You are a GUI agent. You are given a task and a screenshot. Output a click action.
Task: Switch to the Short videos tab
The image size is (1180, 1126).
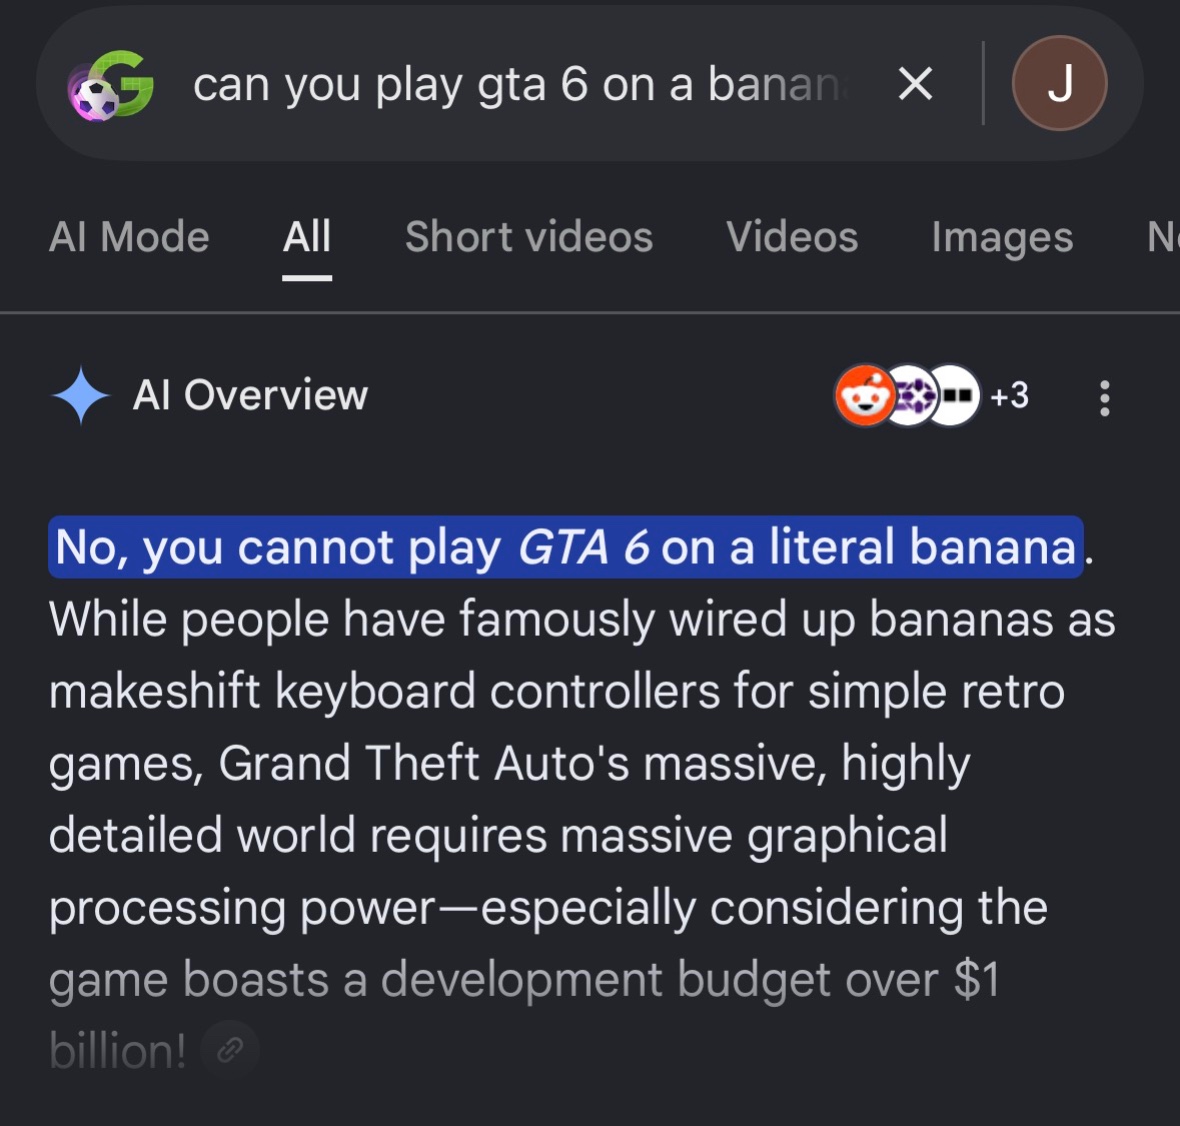click(x=529, y=237)
